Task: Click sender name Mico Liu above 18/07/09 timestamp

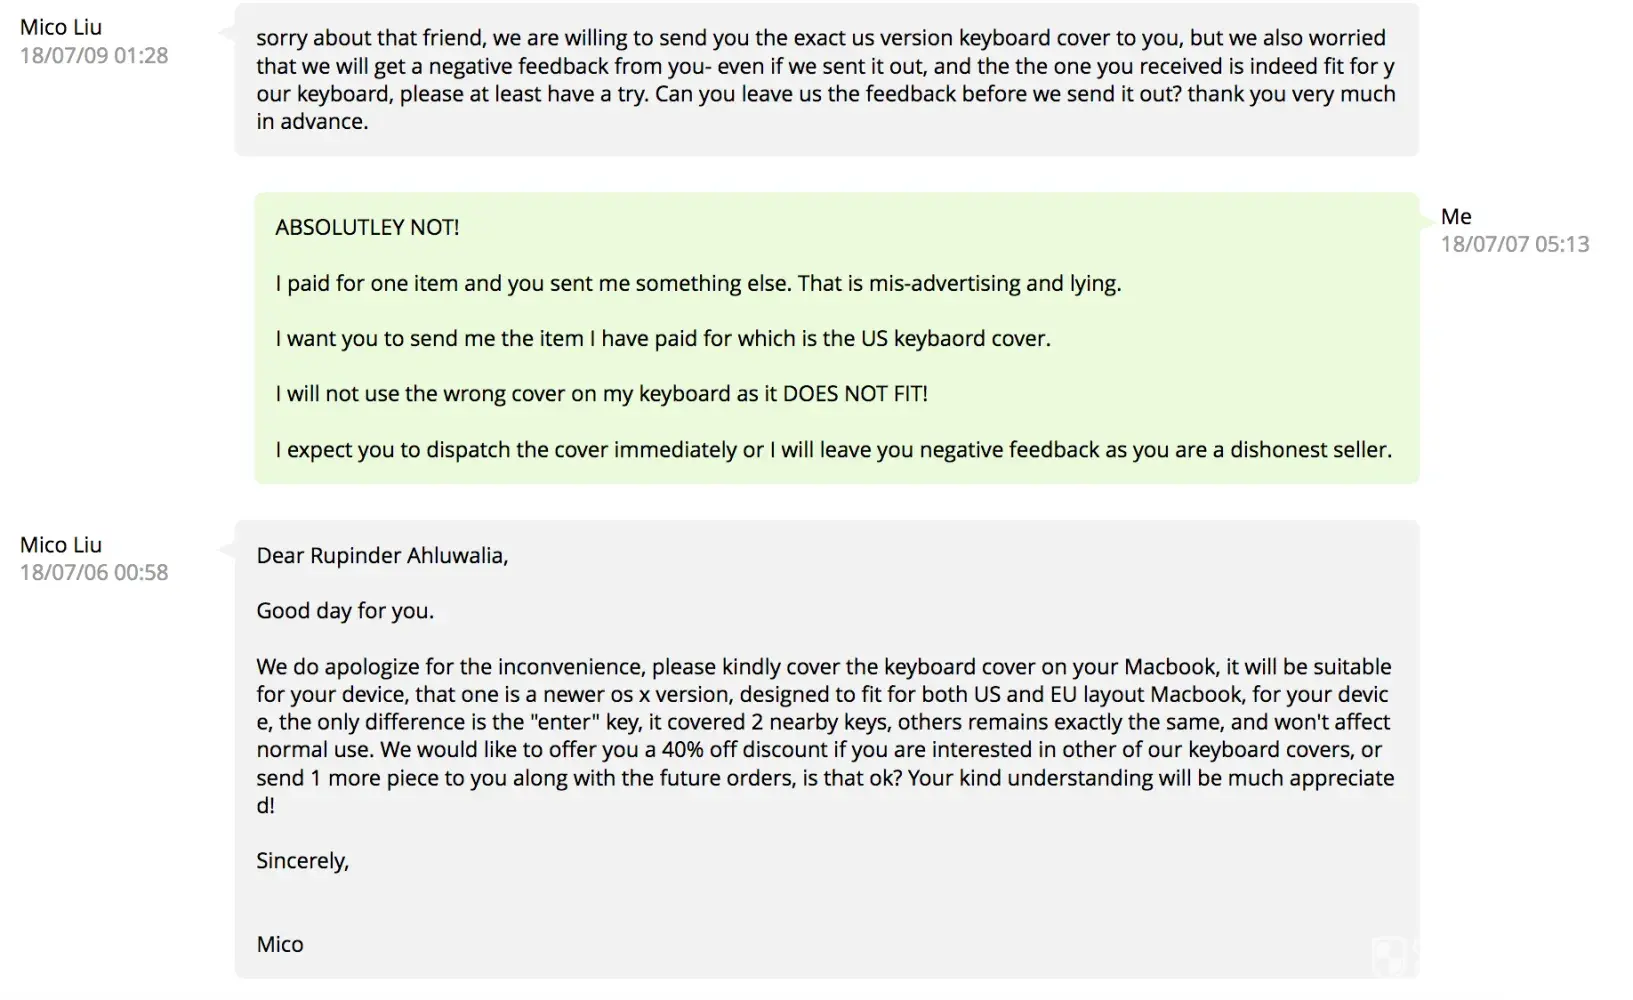Action: pyautogui.click(x=61, y=27)
